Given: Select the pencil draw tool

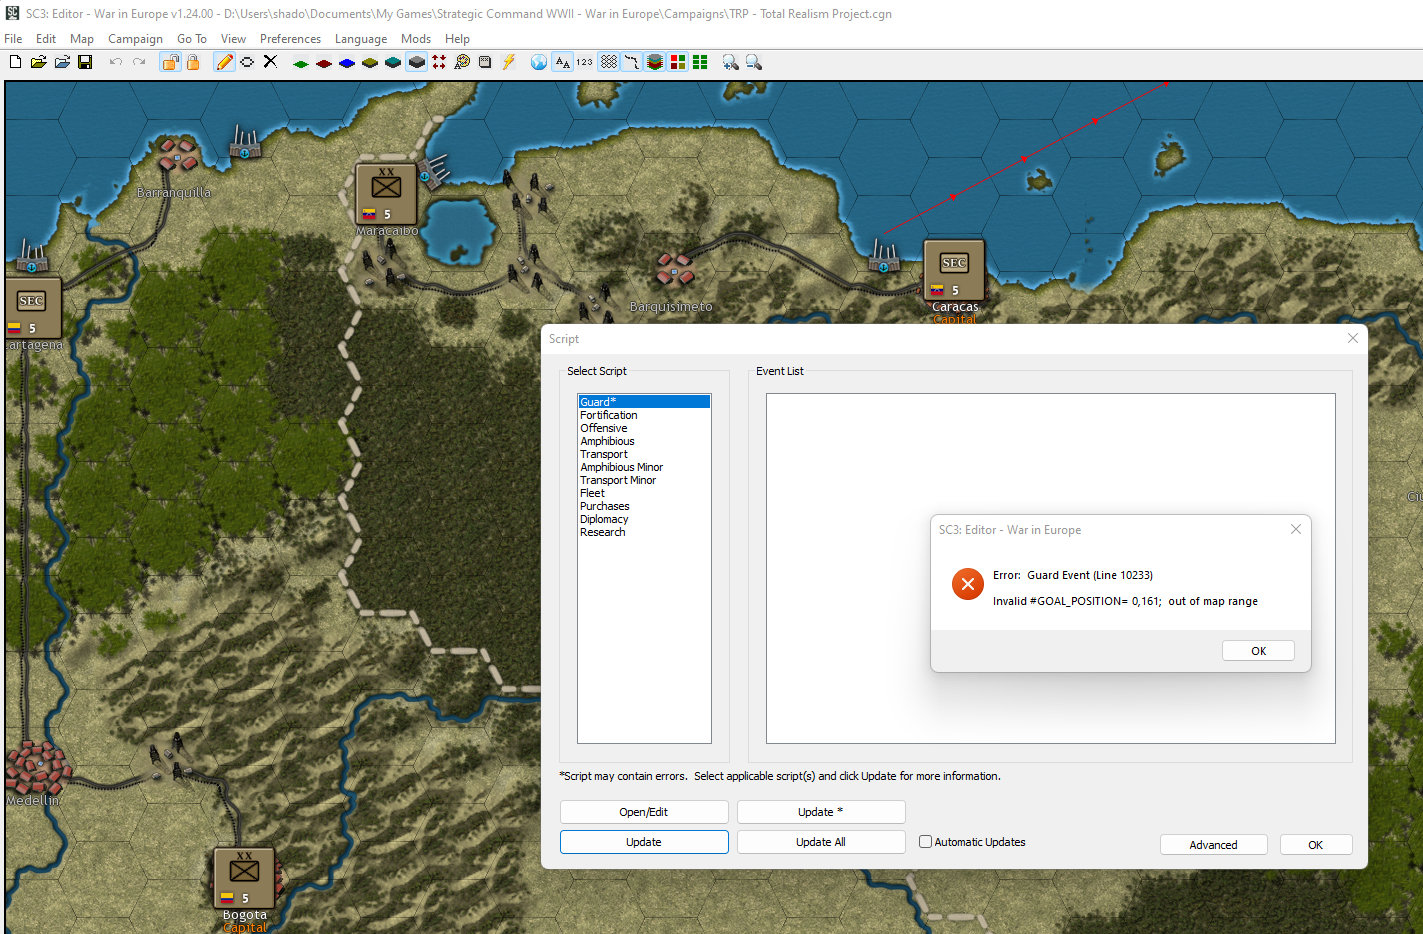Looking at the screenshot, I should pyautogui.click(x=224, y=62).
